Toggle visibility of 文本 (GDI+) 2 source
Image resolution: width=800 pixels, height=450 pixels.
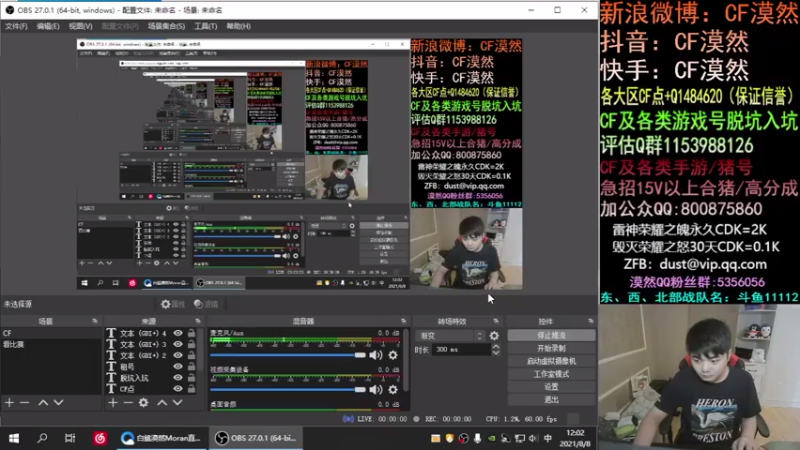178,356
